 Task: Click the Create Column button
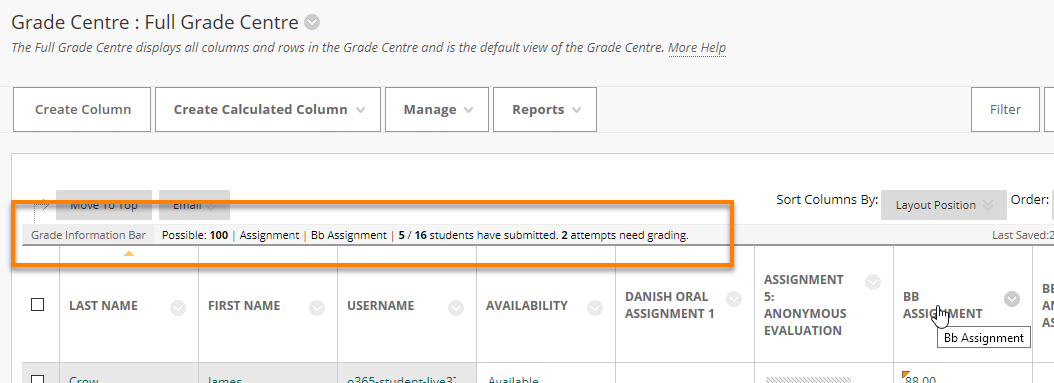[x=82, y=110]
